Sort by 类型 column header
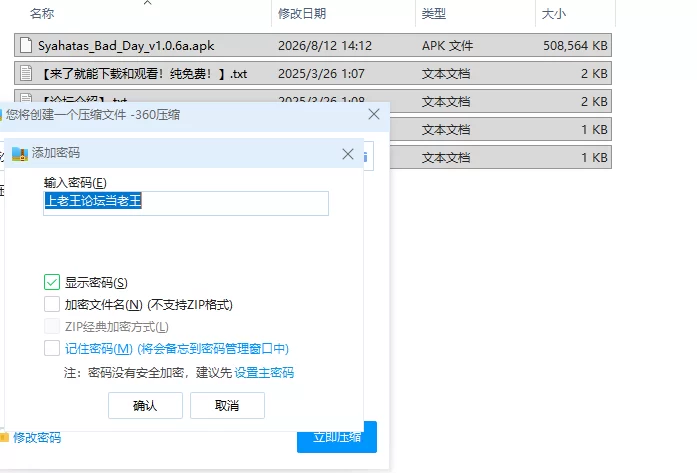697x473 pixels. (433, 13)
